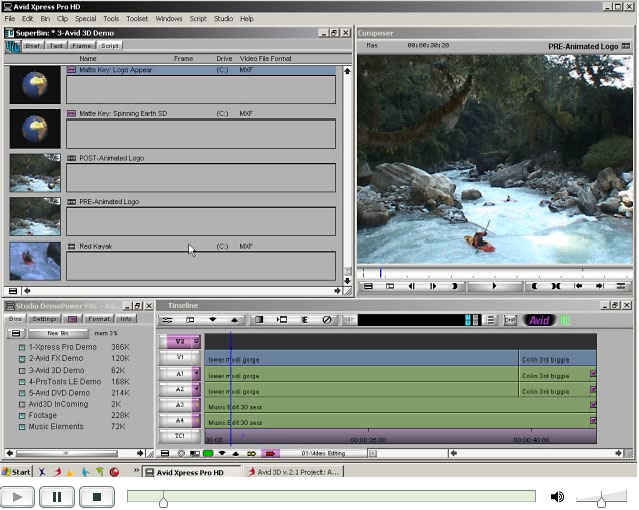
Task: Set Mark OUT in the Composer
Action: (534, 286)
